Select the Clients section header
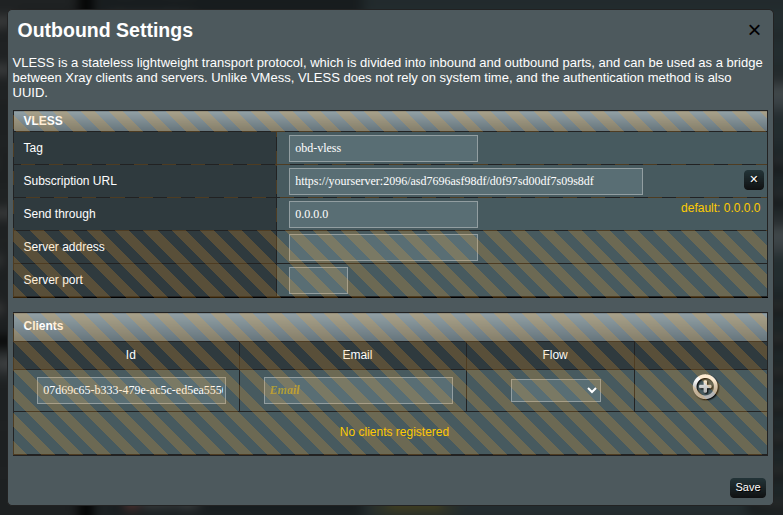This screenshot has width=783, height=515. coord(391,326)
